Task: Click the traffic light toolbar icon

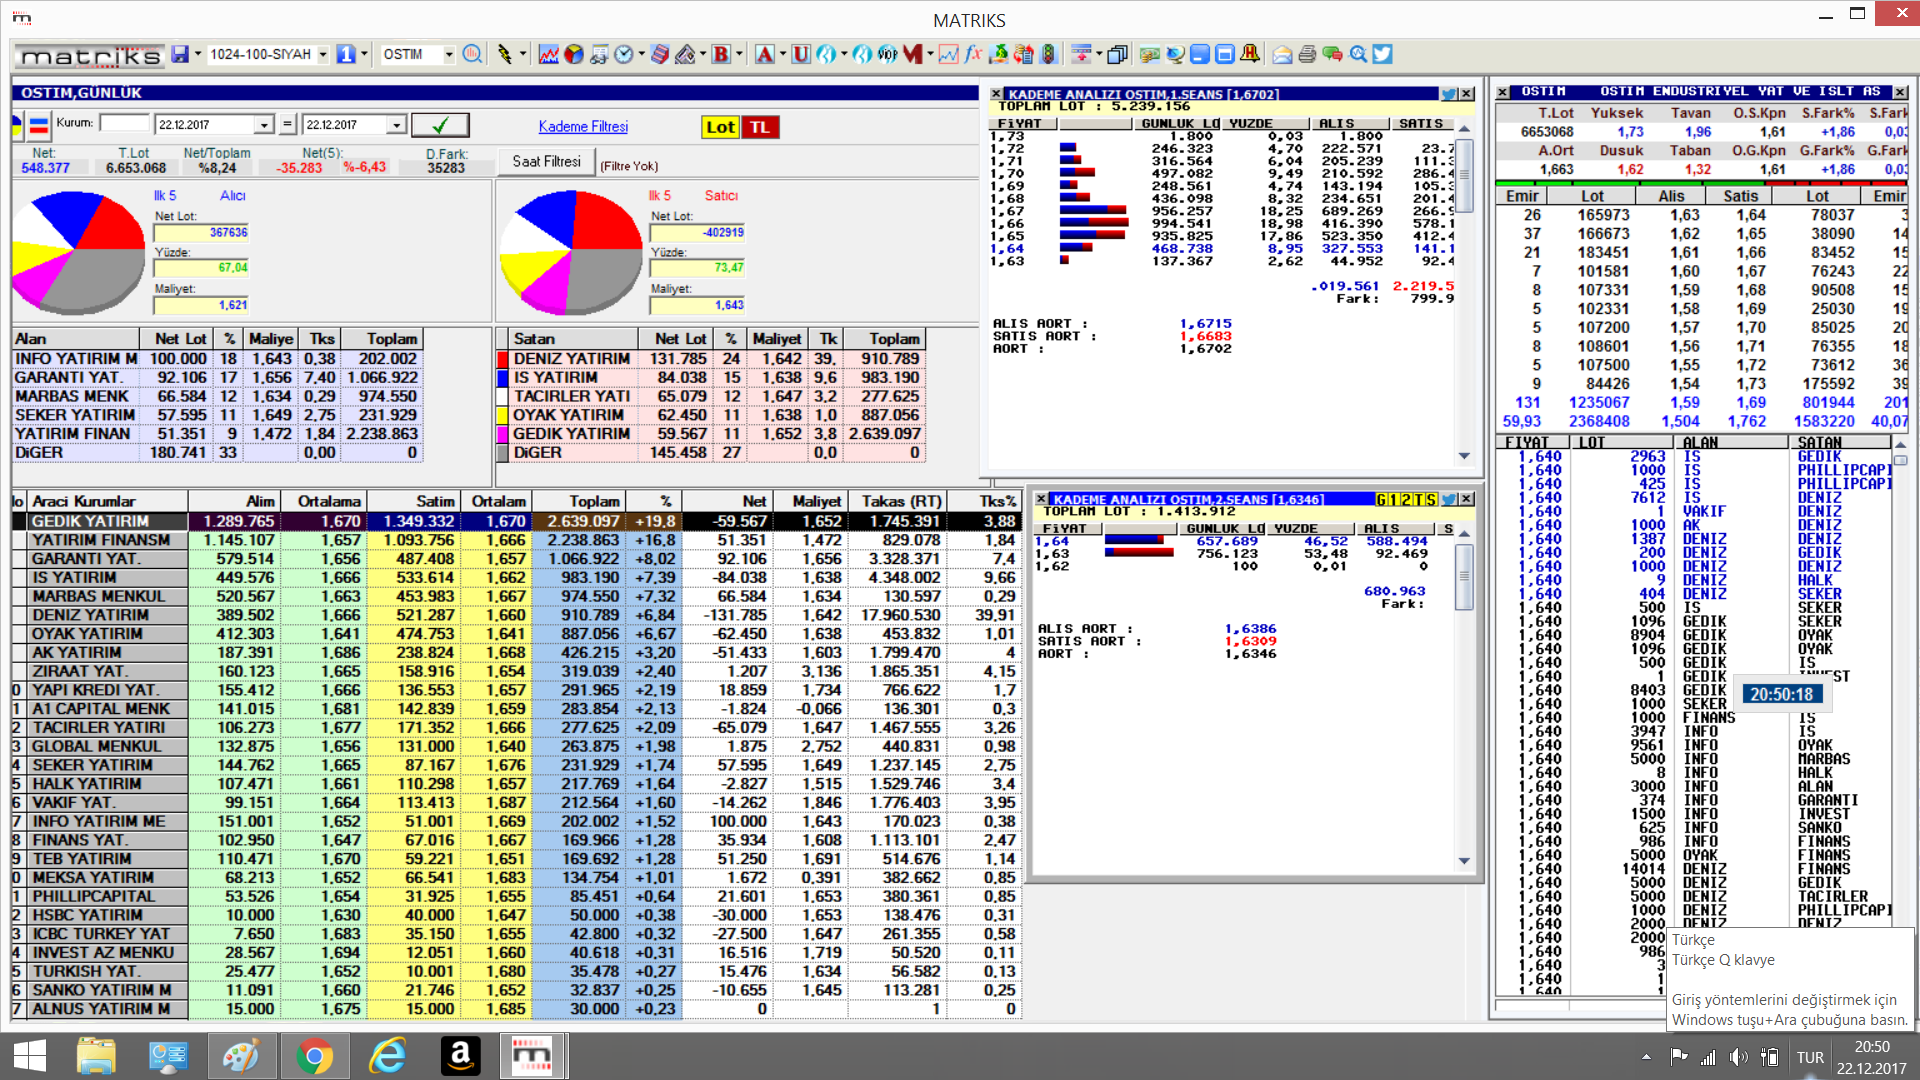Action: click(x=1048, y=54)
